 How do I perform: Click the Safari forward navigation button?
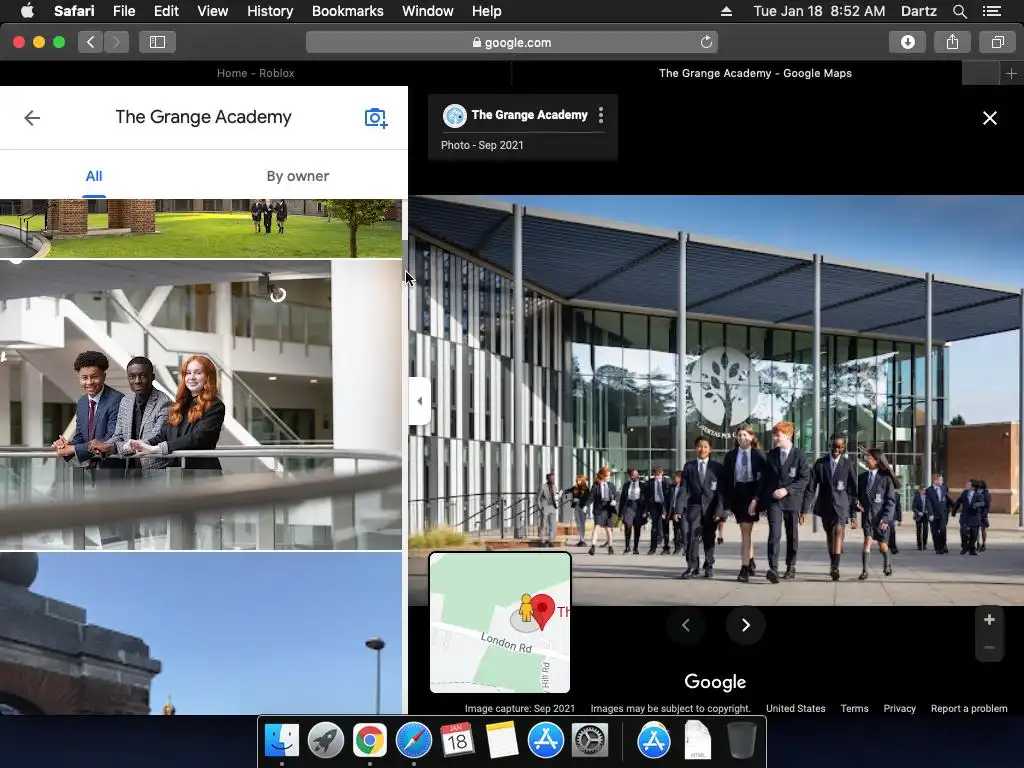(x=116, y=42)
